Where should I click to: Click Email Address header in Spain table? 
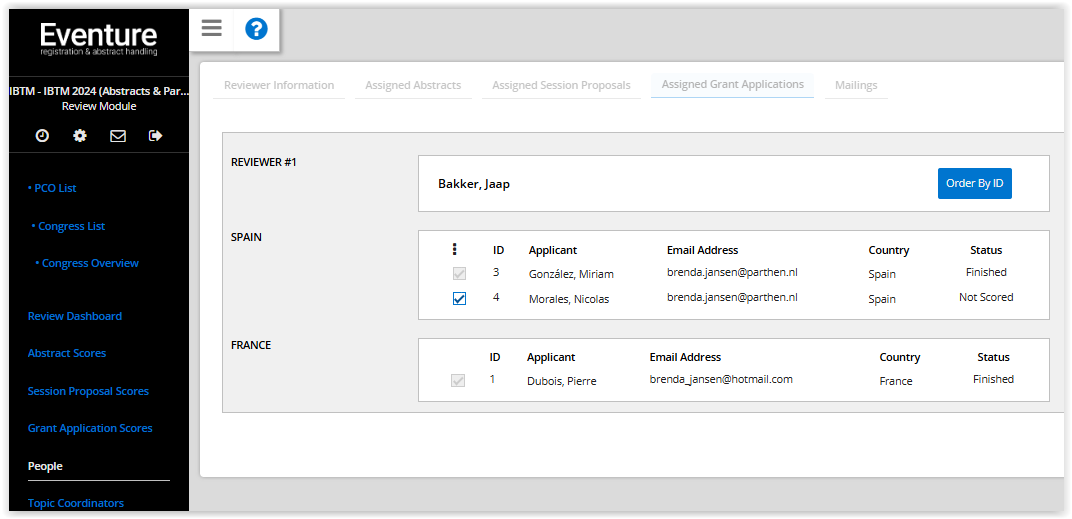click(703, 250)
